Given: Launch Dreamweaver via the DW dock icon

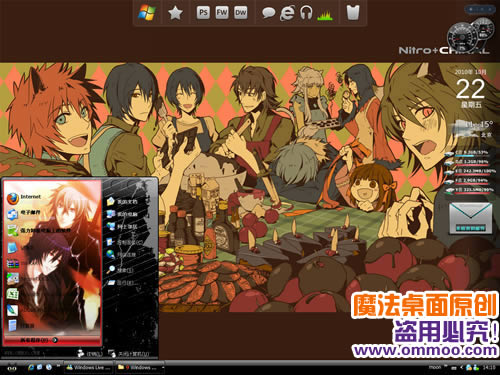Looking at the screenshot, I should [x=241, y=13].
